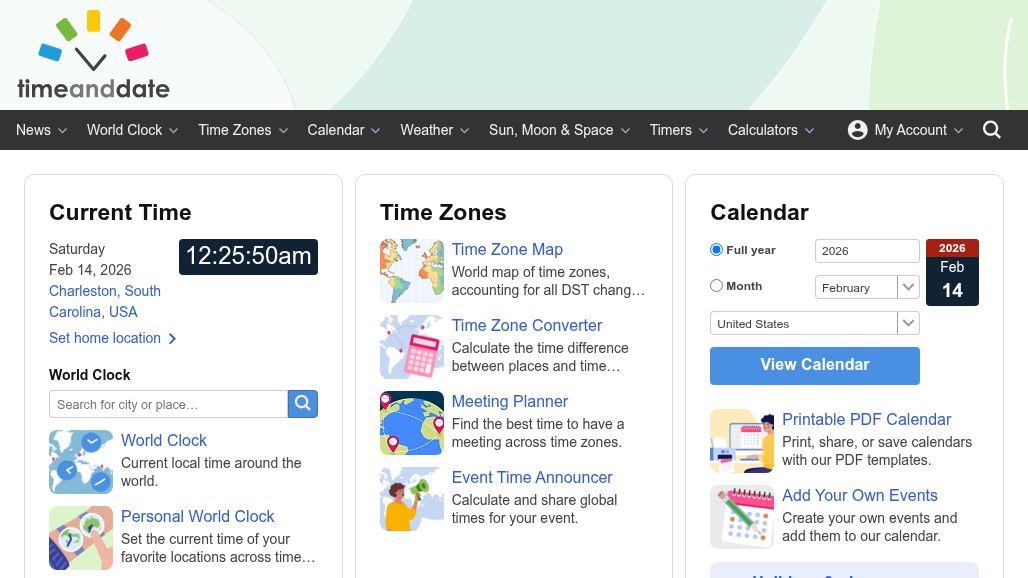This screenshot has width=1028, height=578.
Task: Follow the Set home location link
Action: click(112, 338)
